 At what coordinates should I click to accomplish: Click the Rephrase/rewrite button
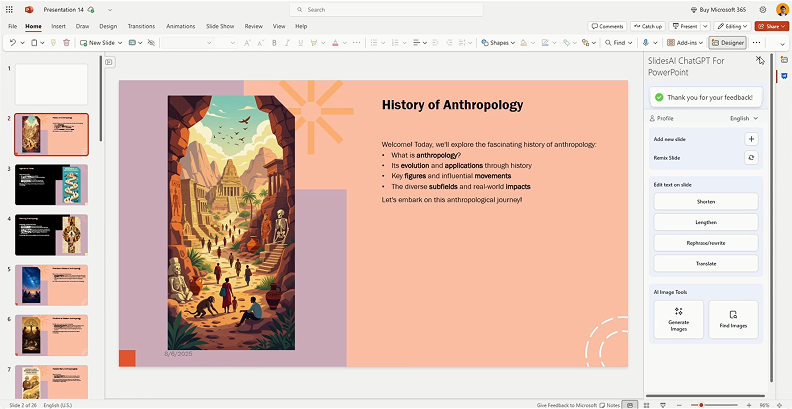point(705,243)
